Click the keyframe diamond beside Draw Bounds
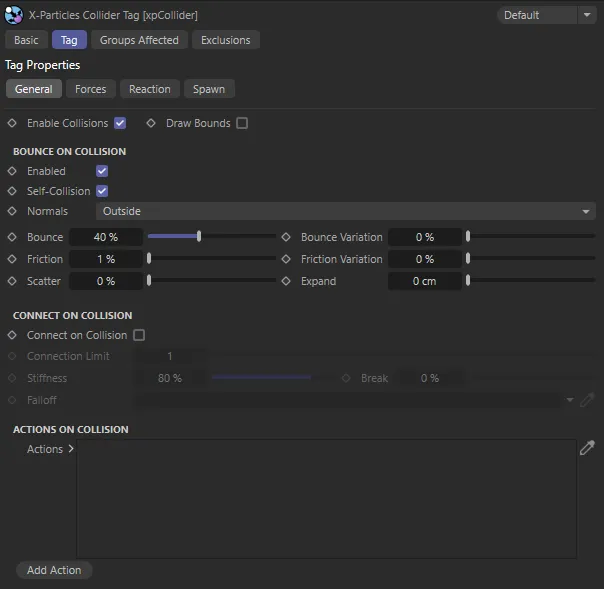This screenshot has width=604, height=589. (x=151, y=123)
